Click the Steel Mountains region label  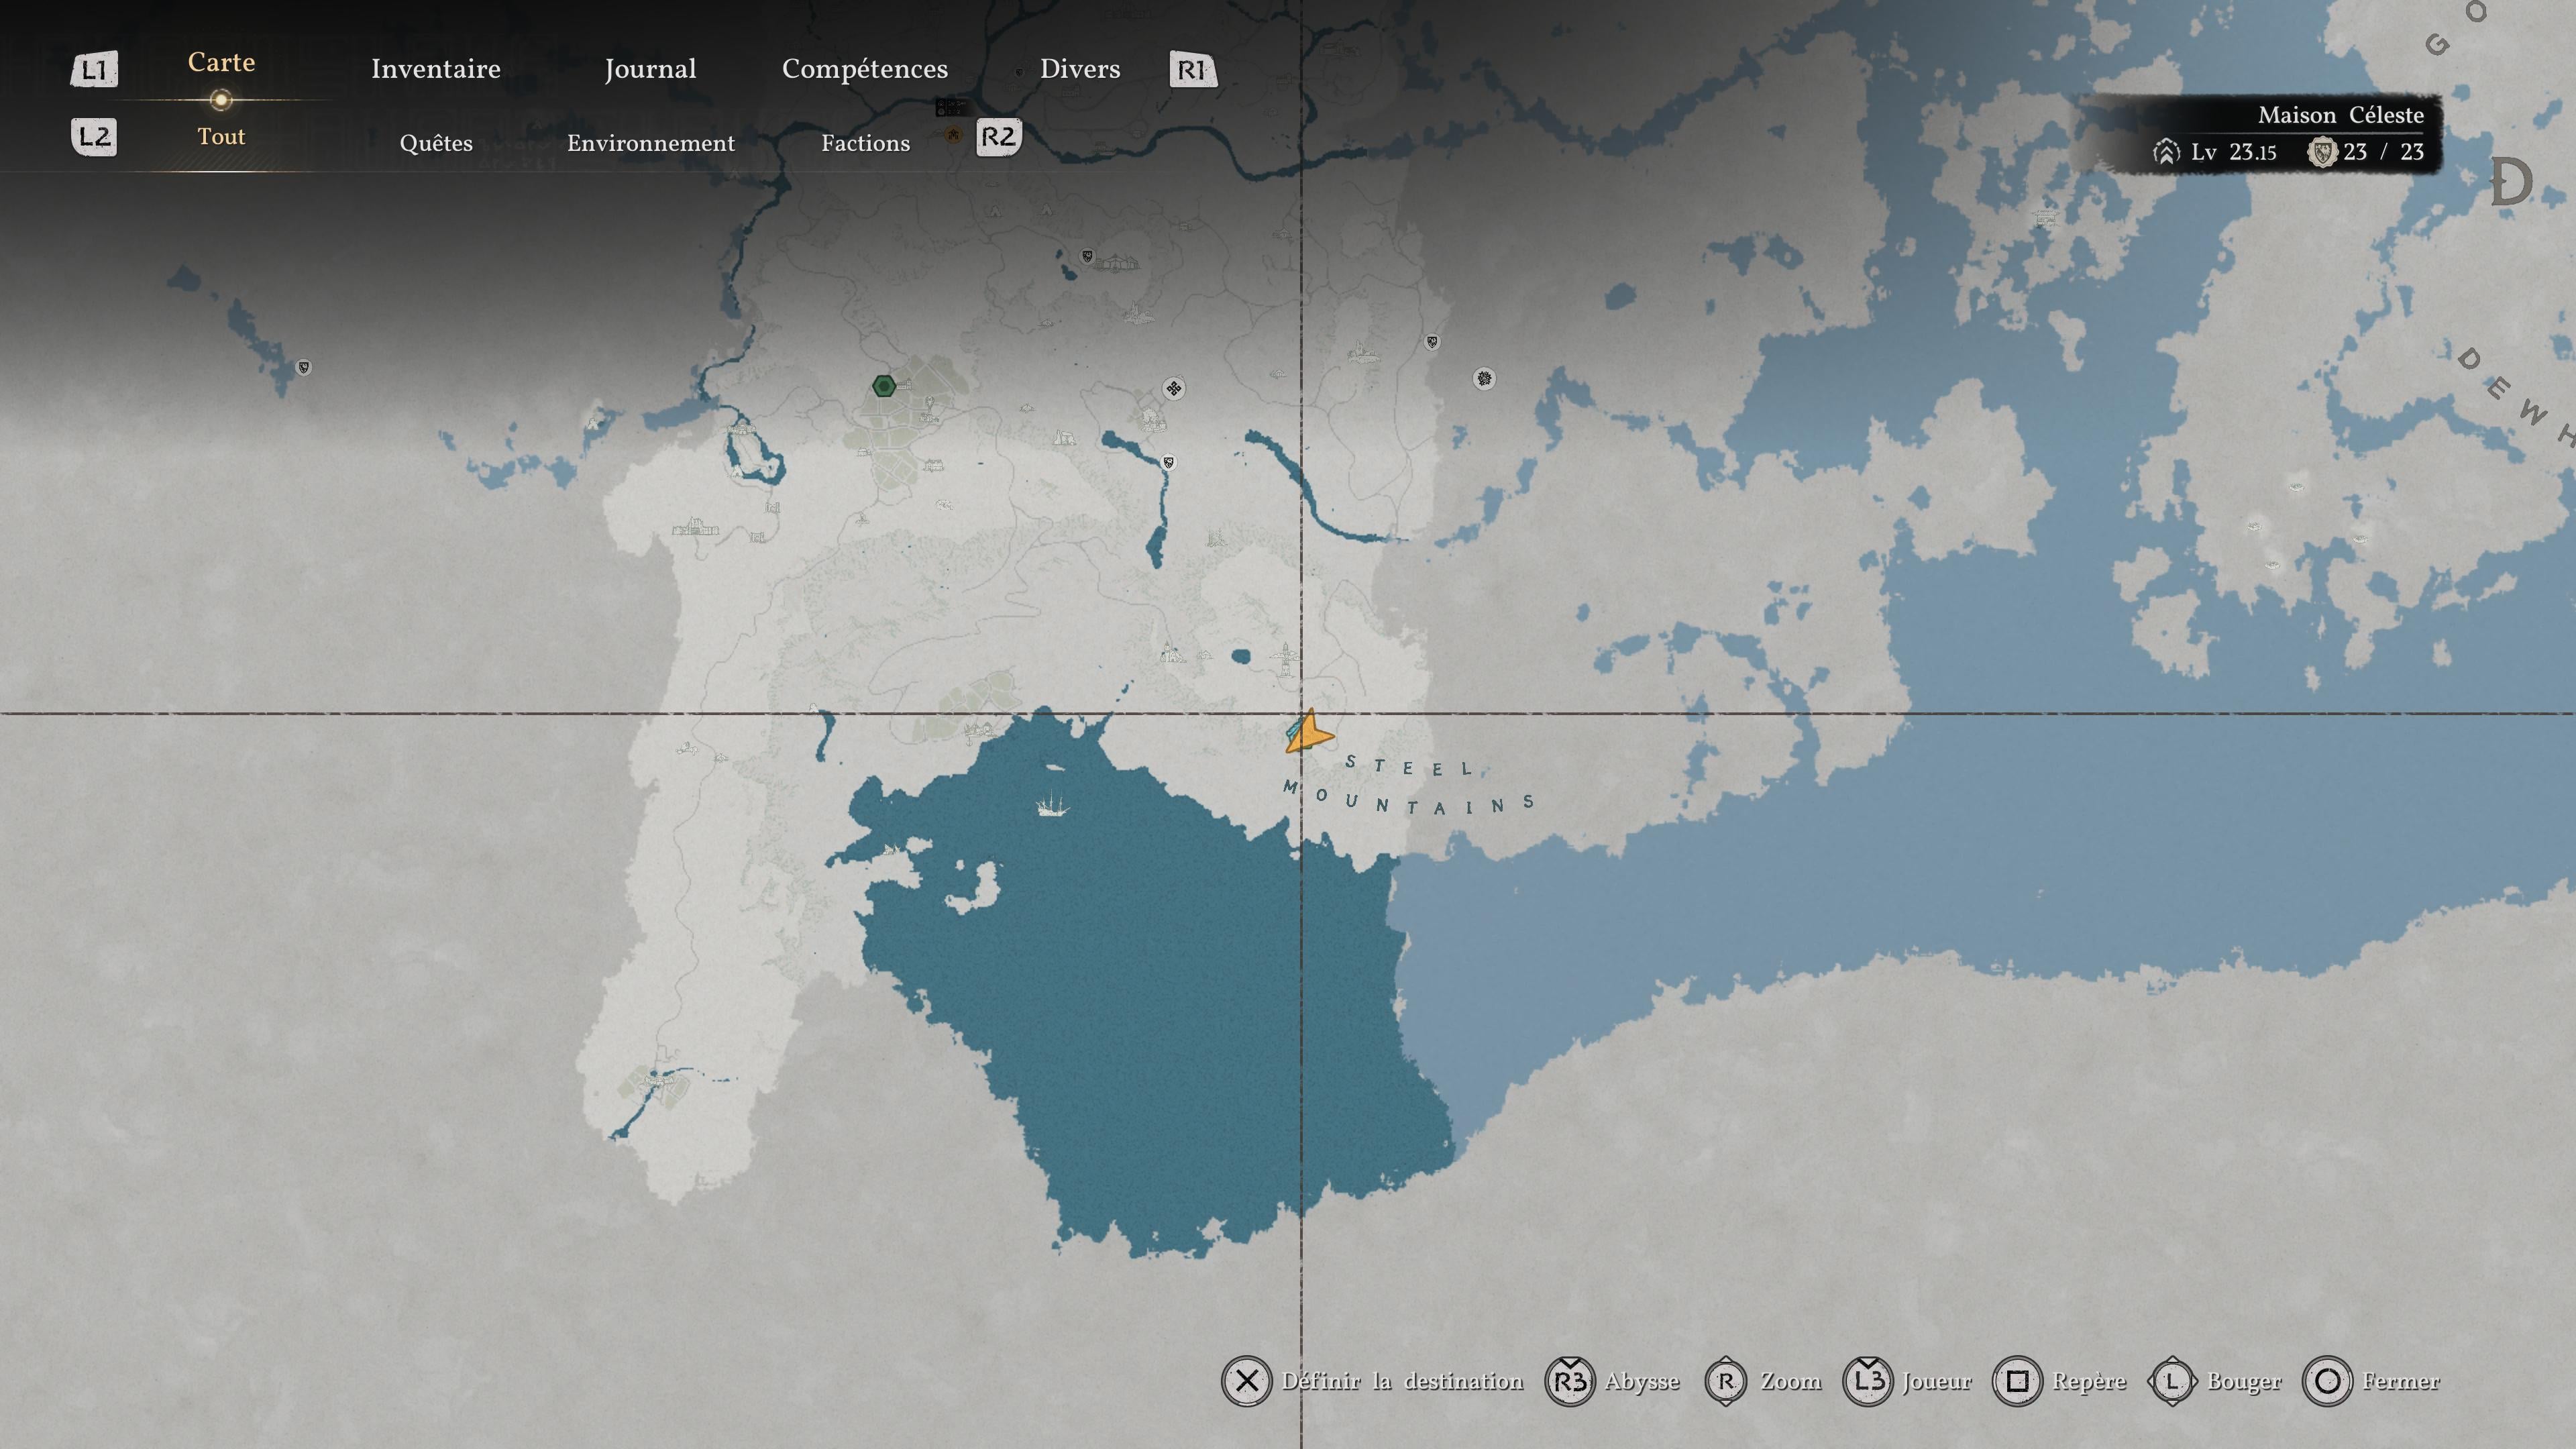pos(1409,786)
